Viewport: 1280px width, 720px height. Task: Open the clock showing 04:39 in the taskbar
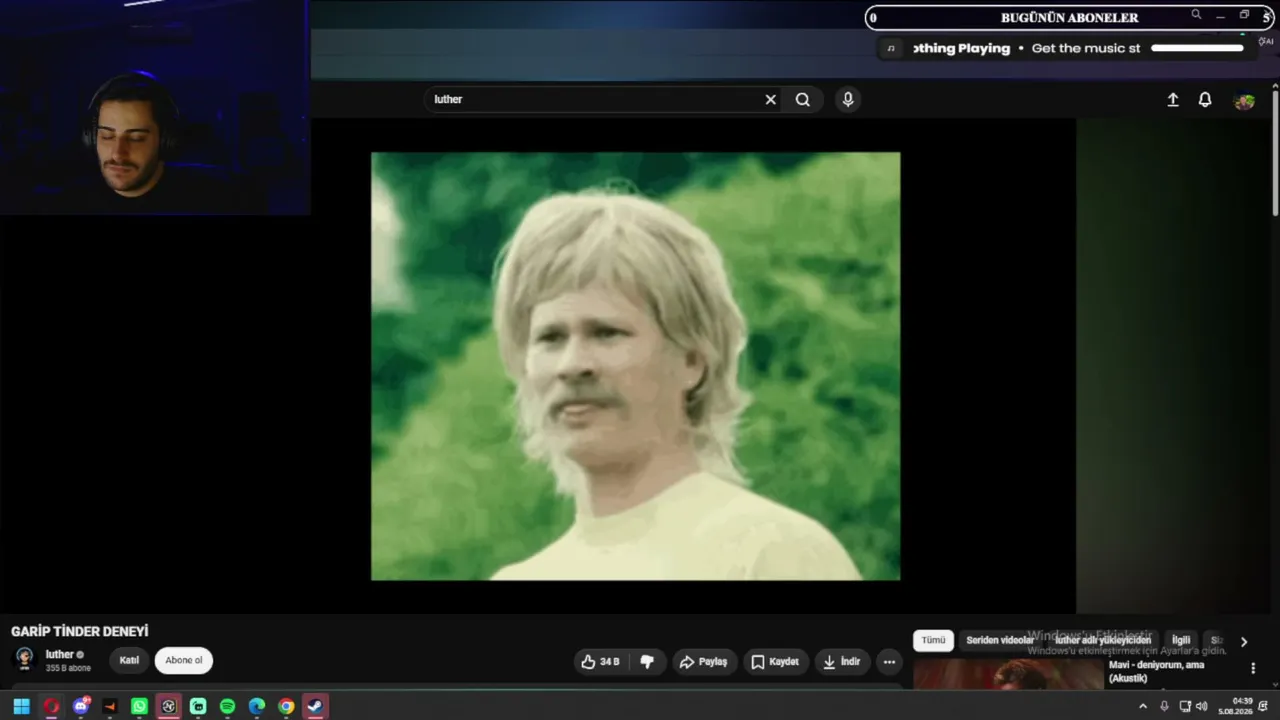[x=1235, y=706]
